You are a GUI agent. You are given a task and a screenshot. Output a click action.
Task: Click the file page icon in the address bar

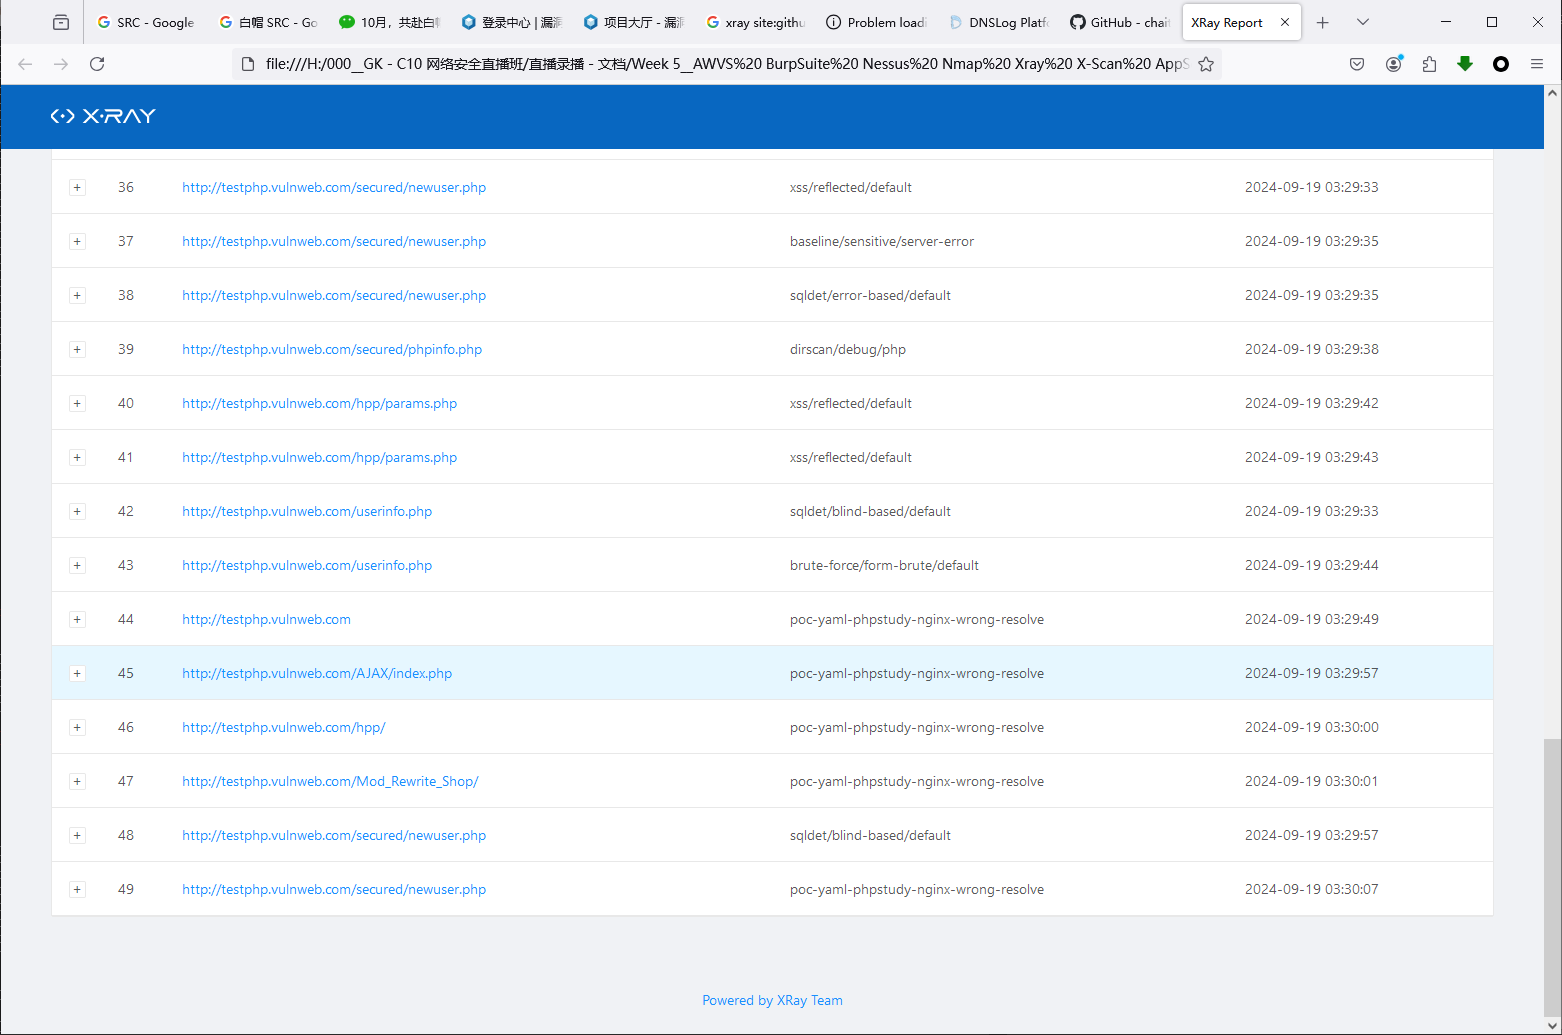point(248,64)
